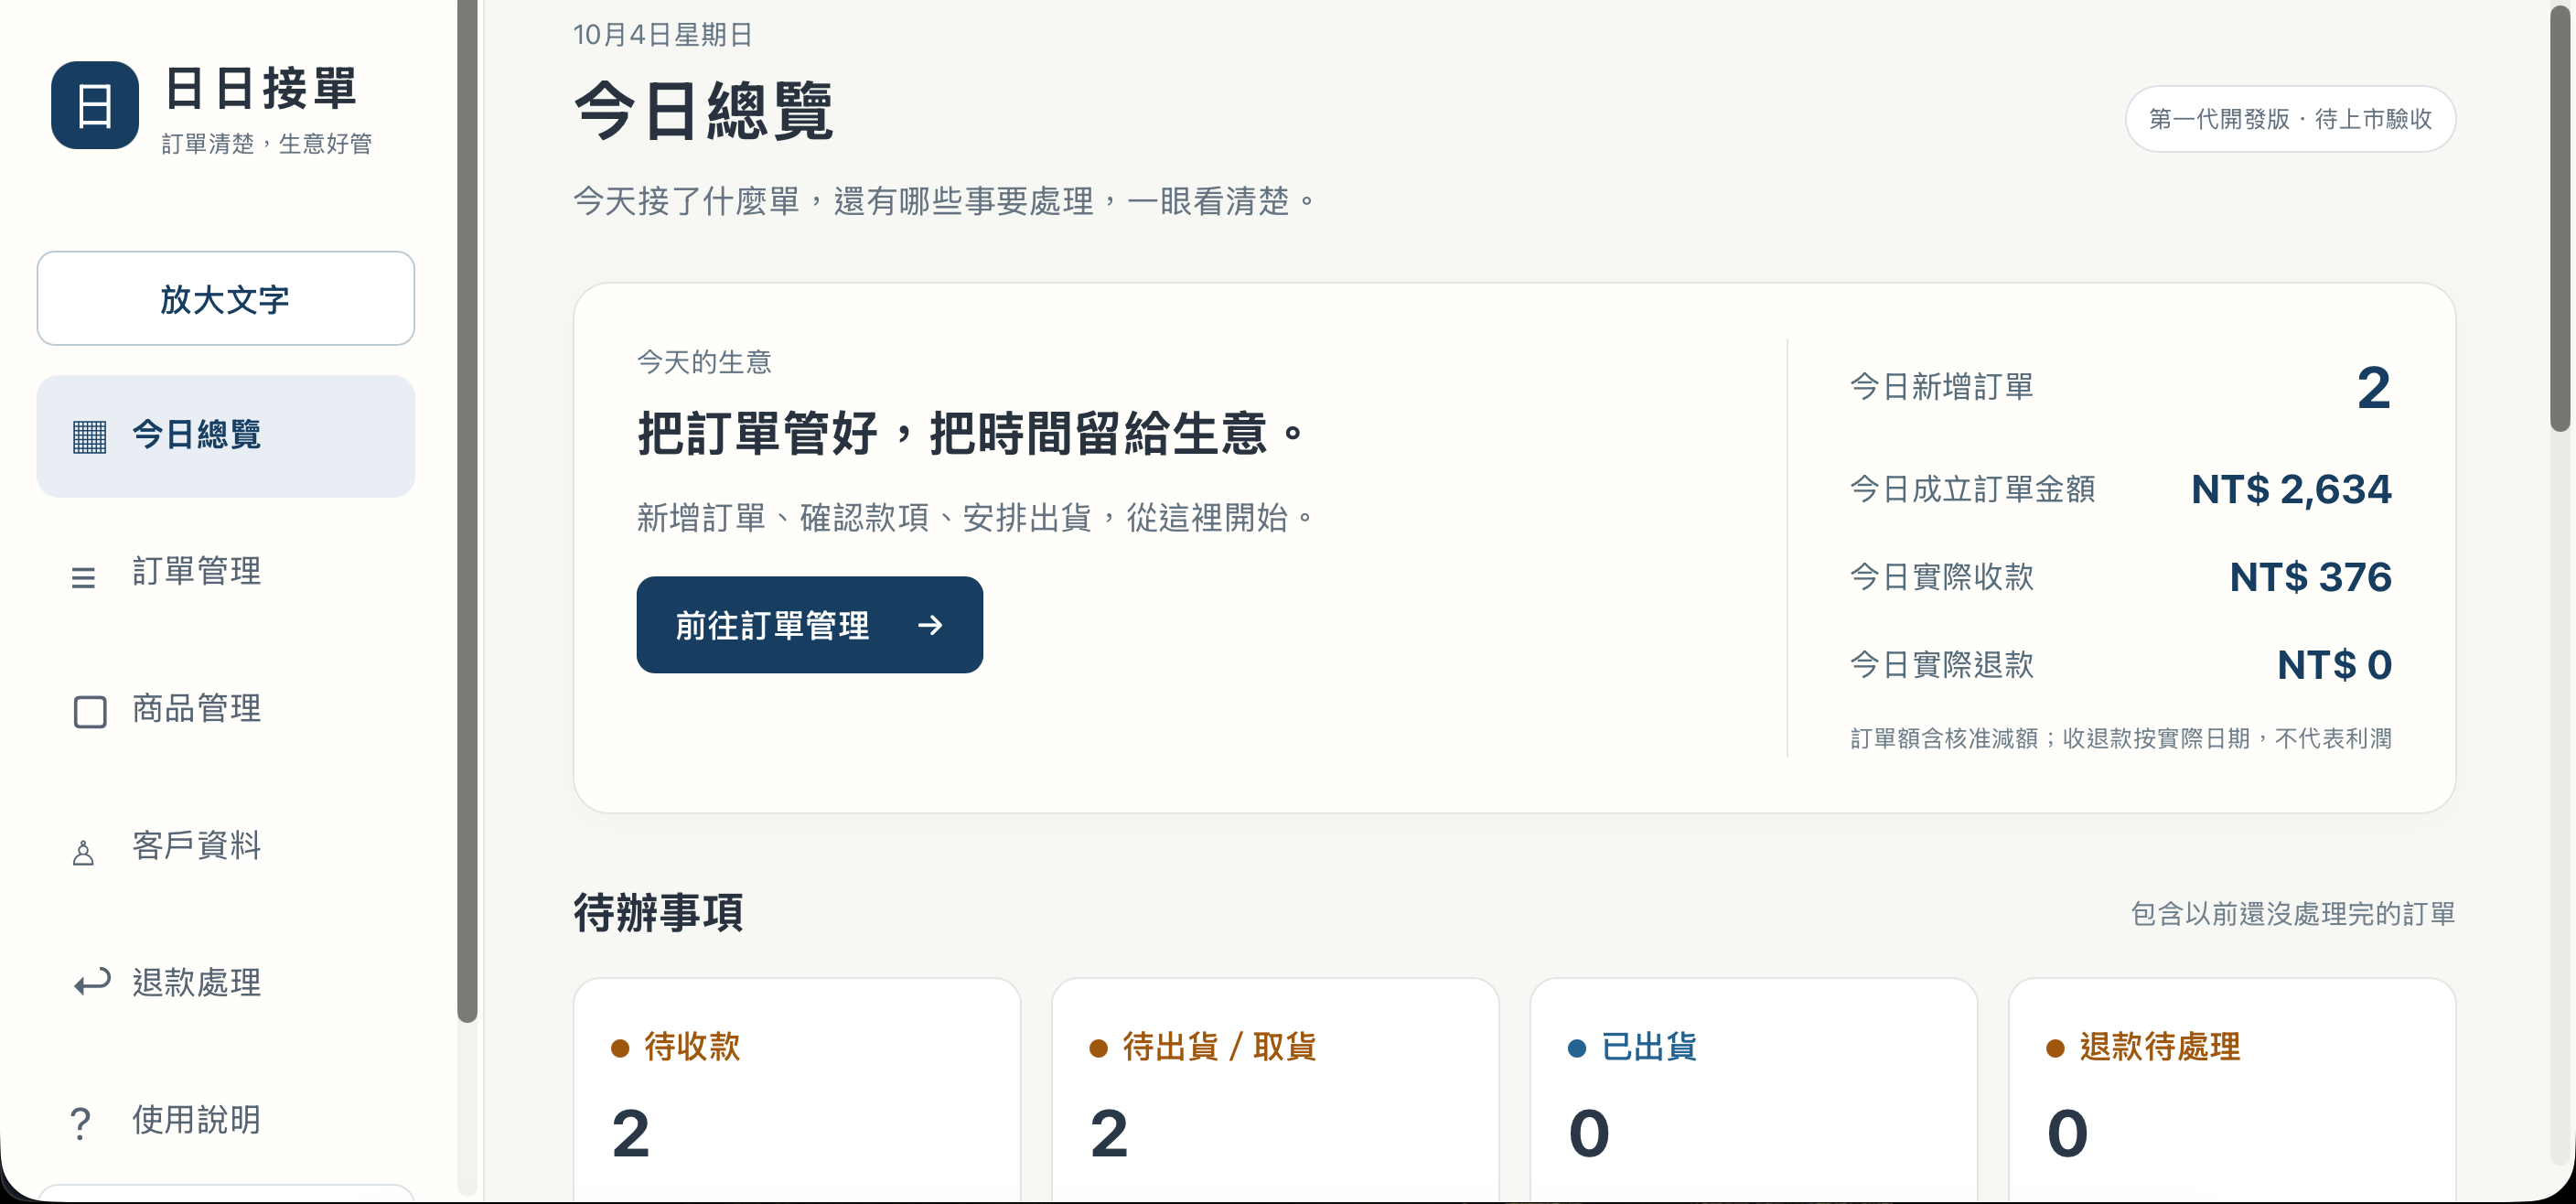Click the person icon beside 客戶資料

83,852
